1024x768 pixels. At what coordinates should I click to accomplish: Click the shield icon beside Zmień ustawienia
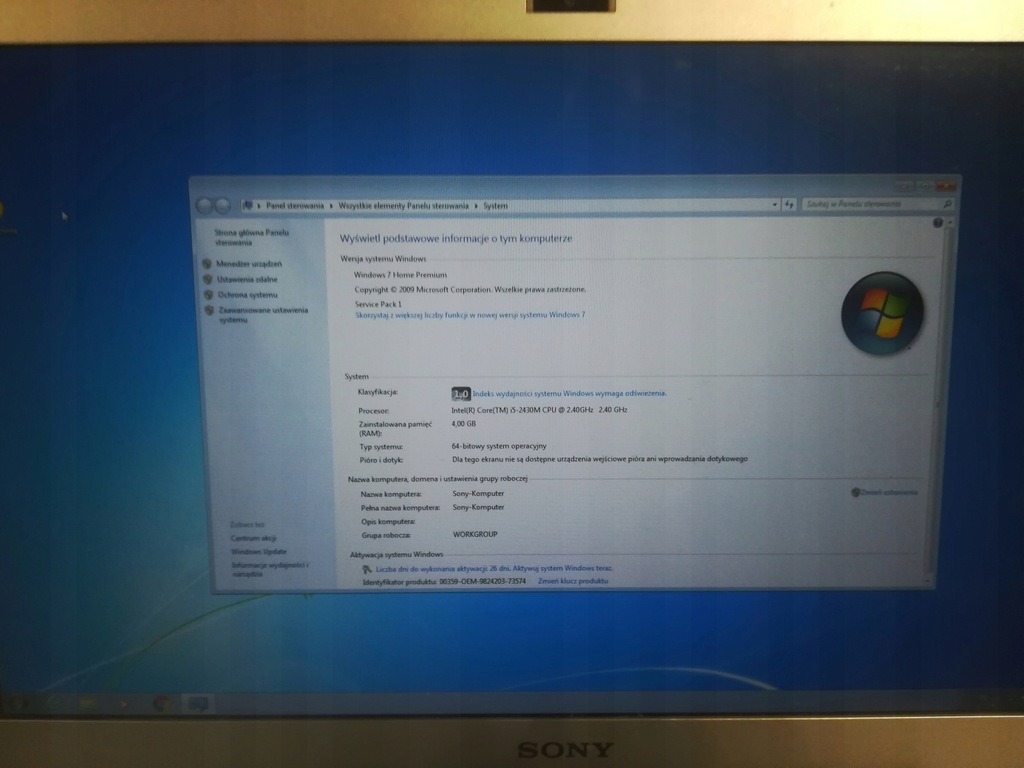856,492
